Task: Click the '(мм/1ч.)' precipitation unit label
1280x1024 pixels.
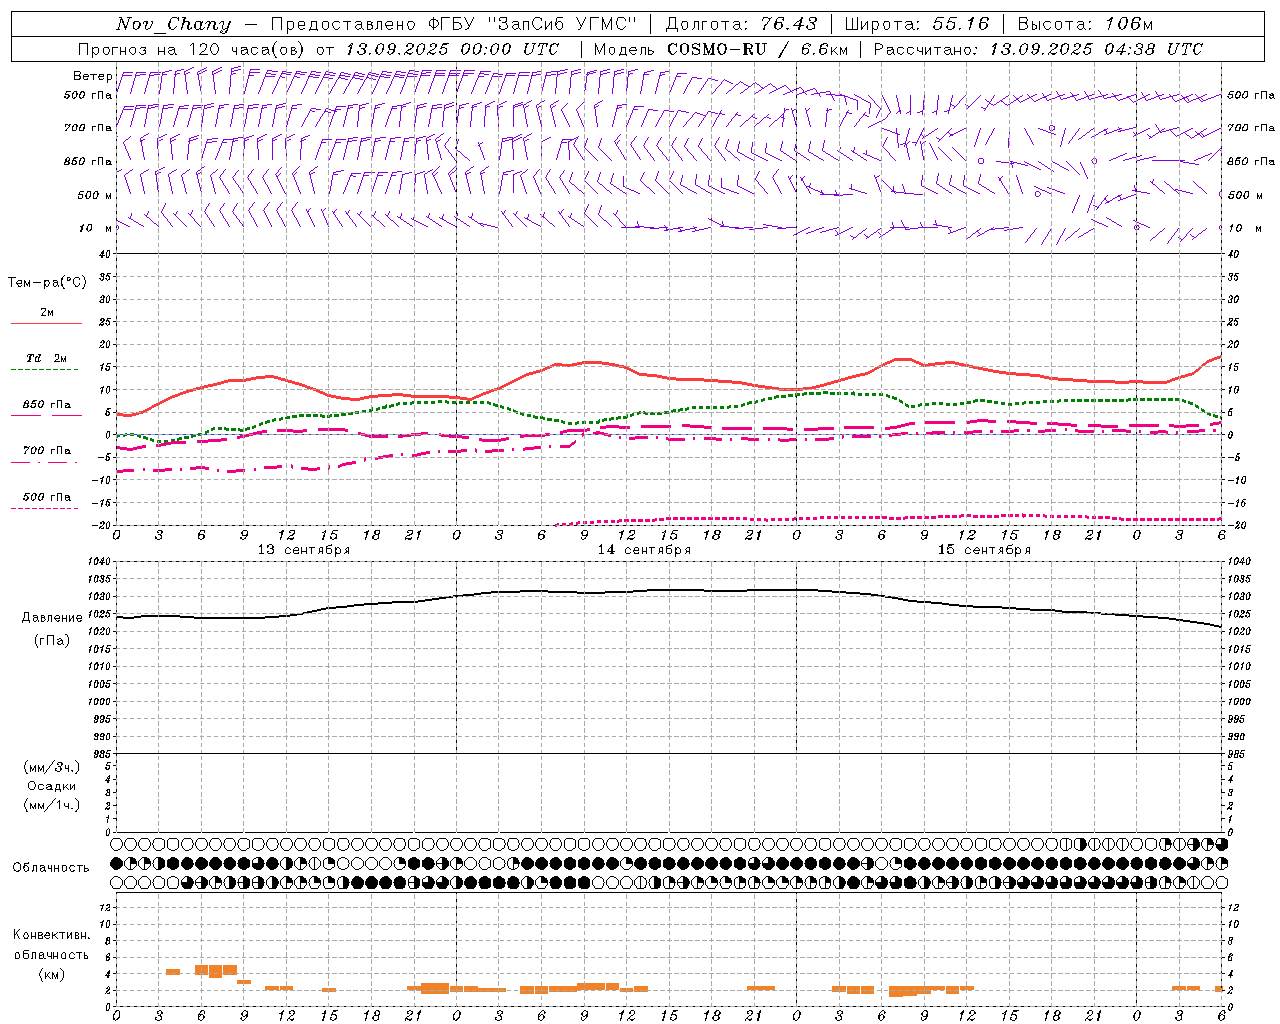Action: click(51, 806)
